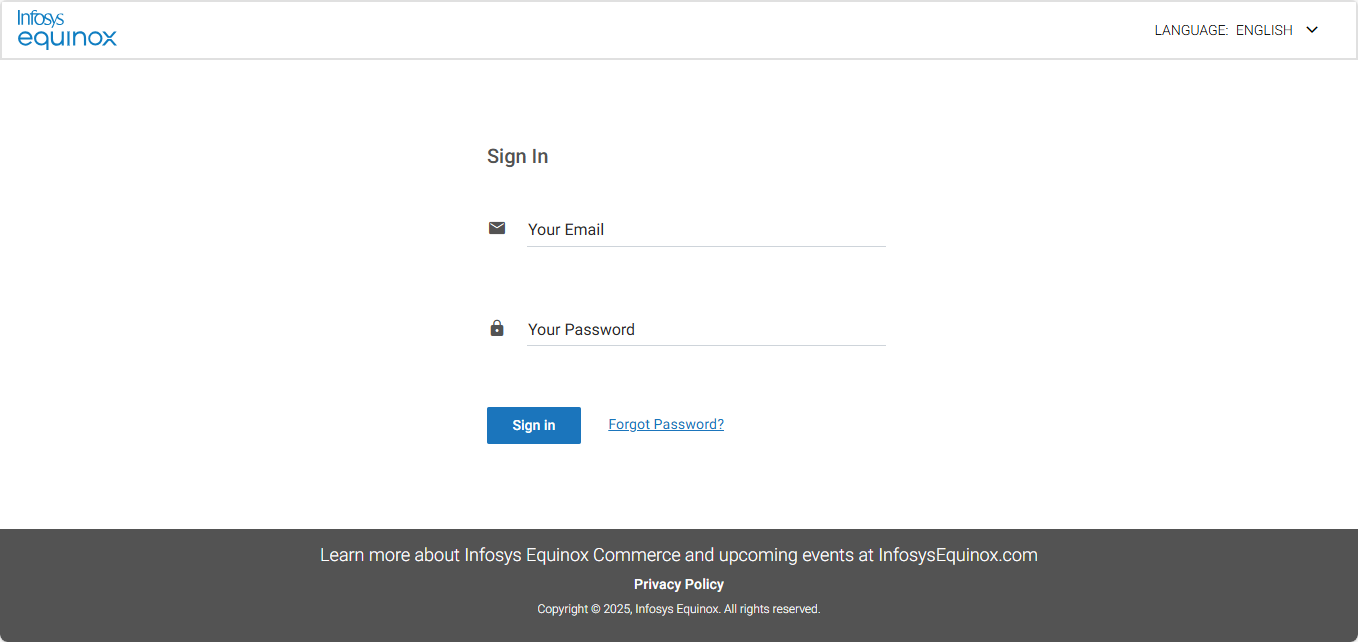This screenshot has height=642, width=1358.
Task: Focus the Your Password input field
Action: tap(706, 330)
